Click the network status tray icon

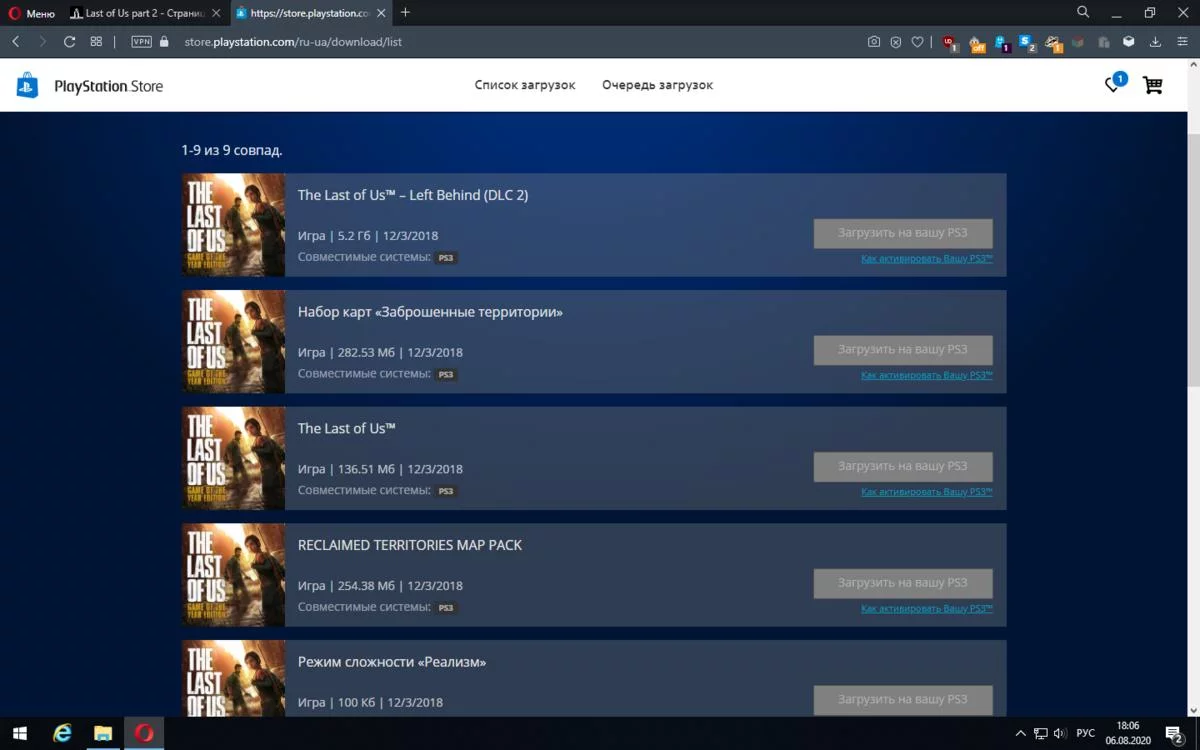[x=1041, y=734]
